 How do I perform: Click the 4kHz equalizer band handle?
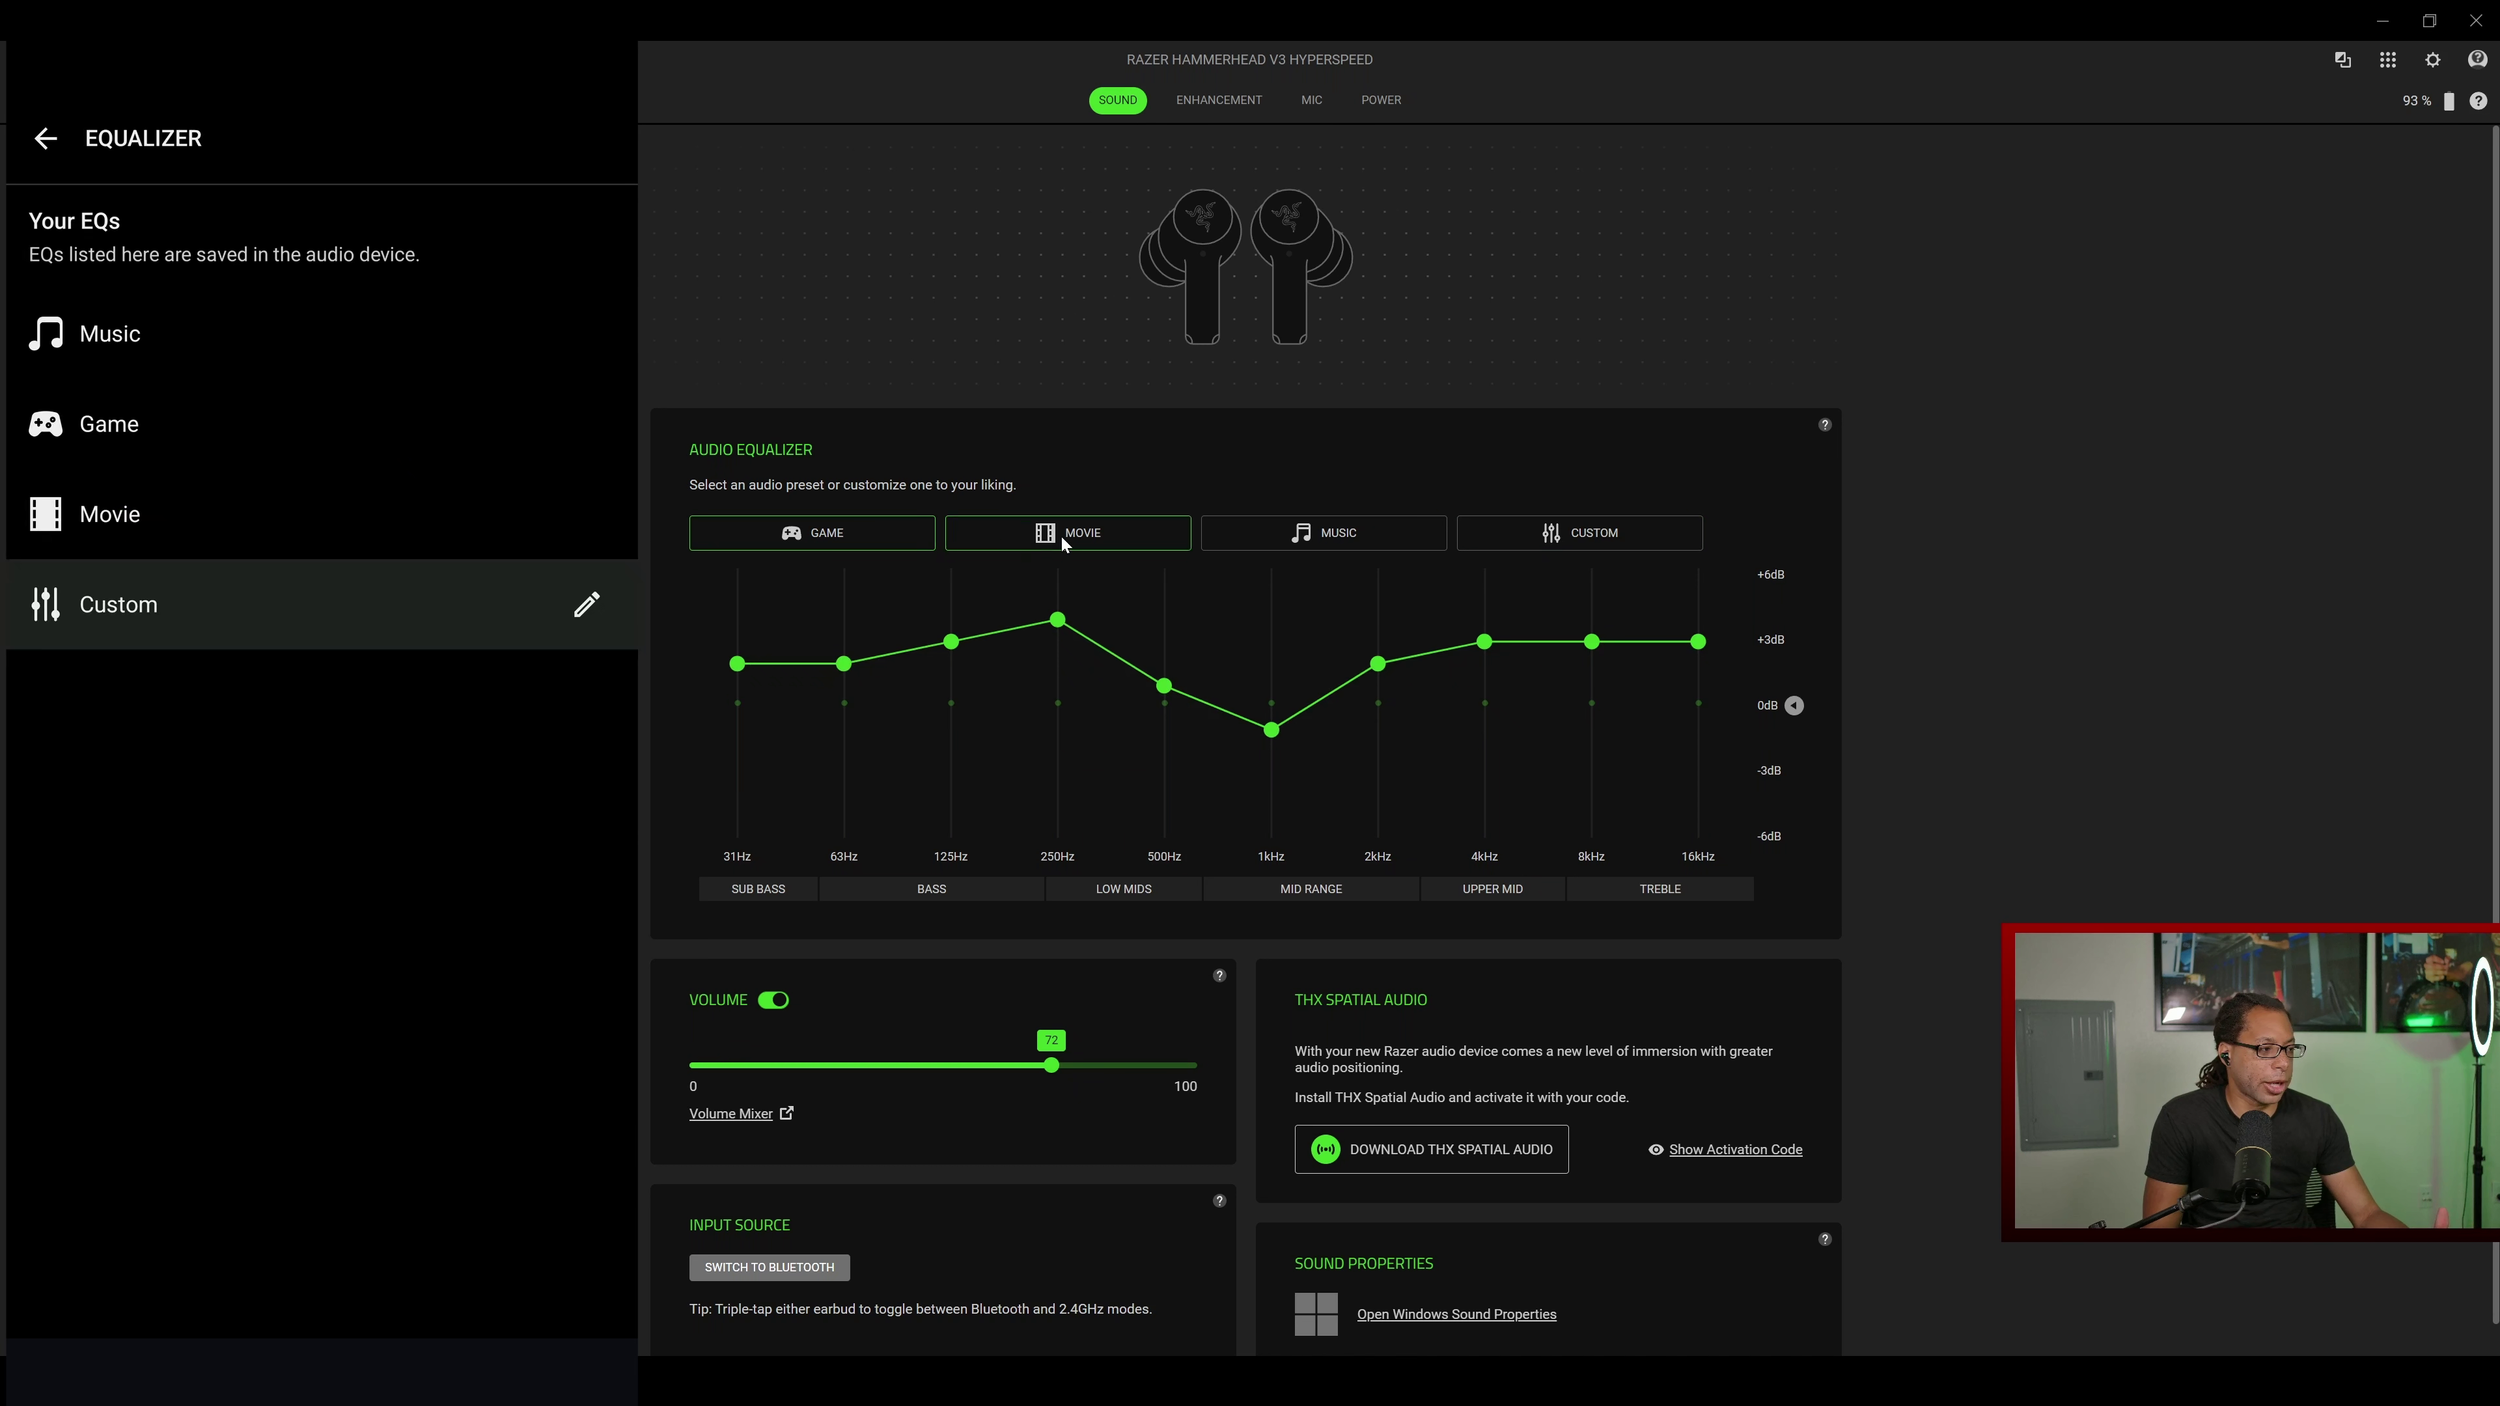point(1485,642)
